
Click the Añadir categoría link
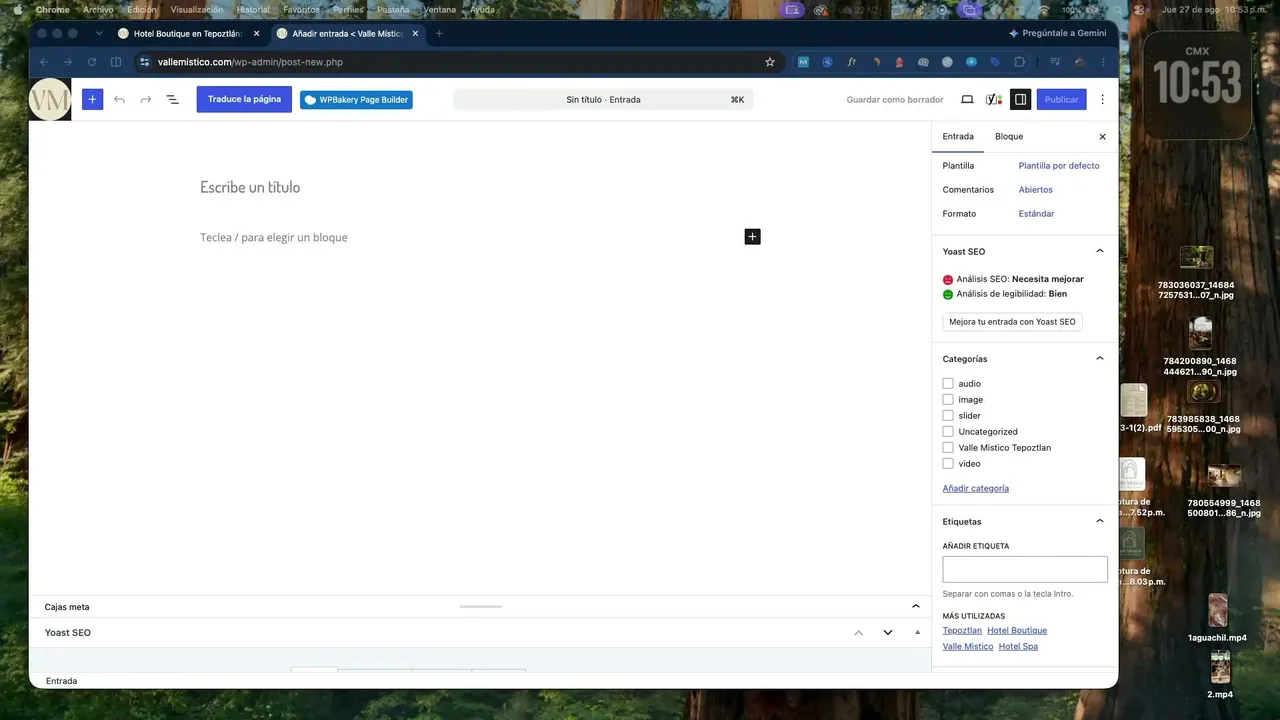[x=975, y=488]
